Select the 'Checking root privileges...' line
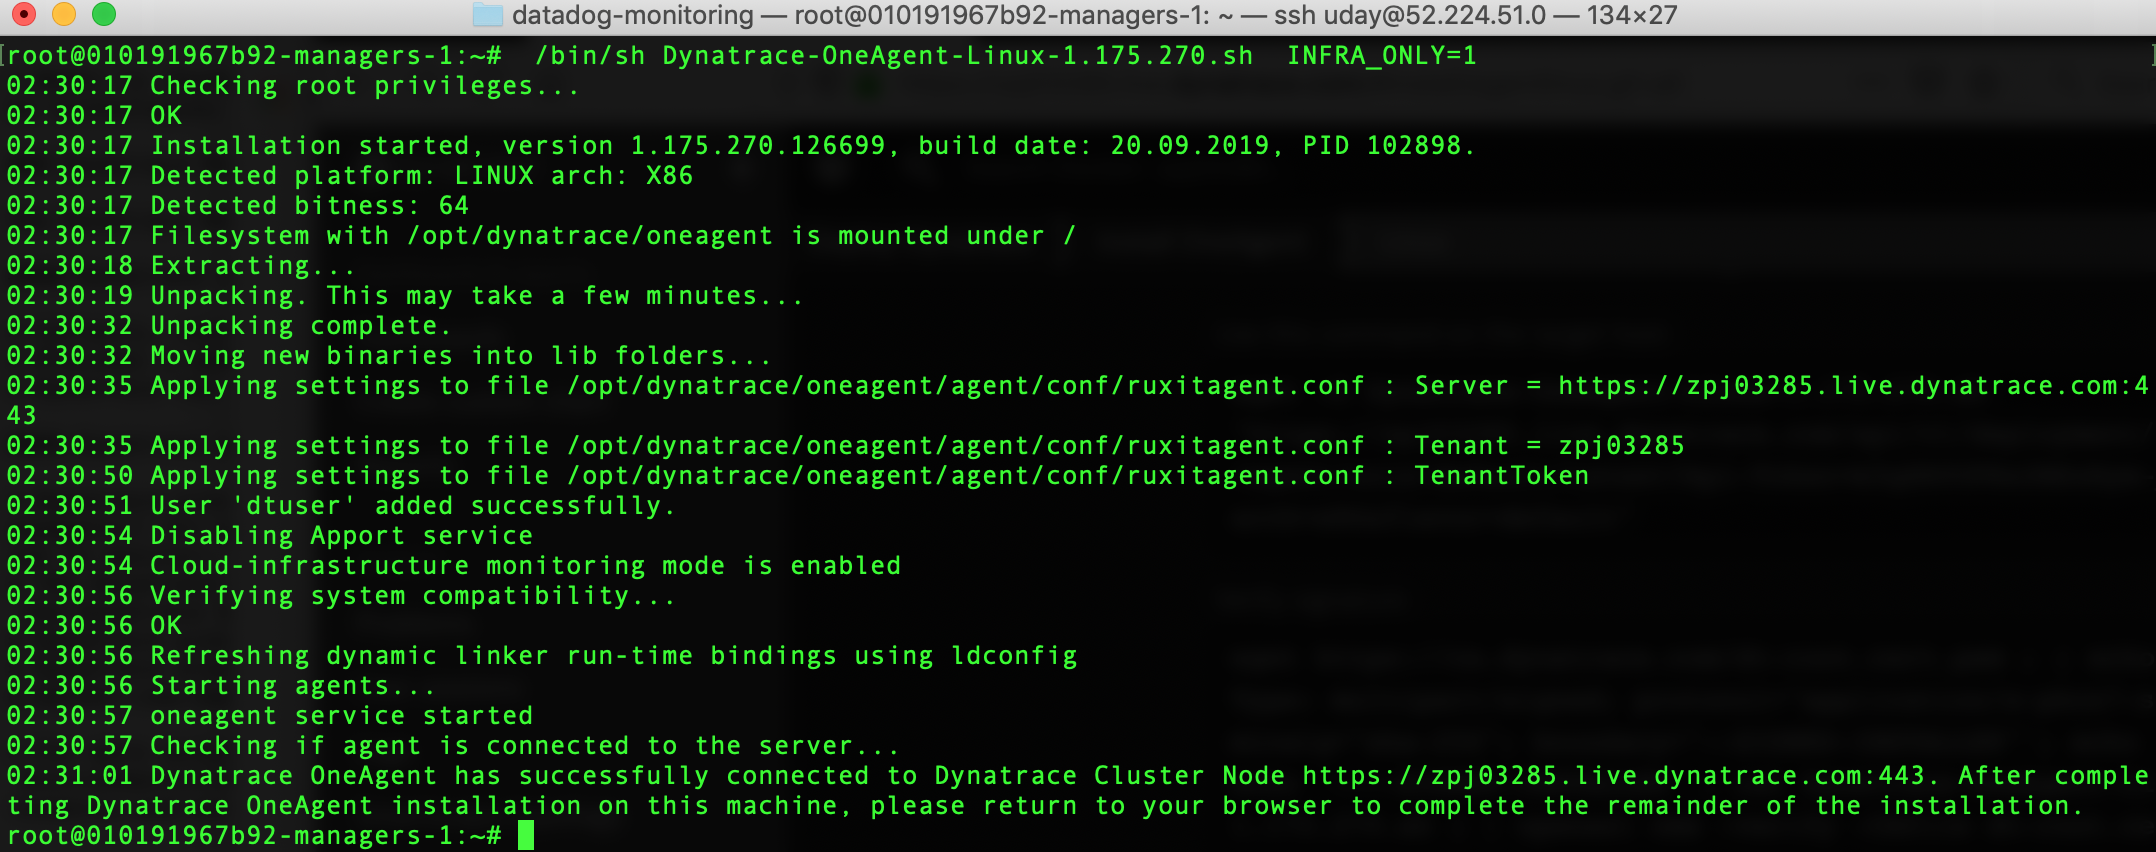This screenshot has width=2156, height=852. click(x=293, y=86)
